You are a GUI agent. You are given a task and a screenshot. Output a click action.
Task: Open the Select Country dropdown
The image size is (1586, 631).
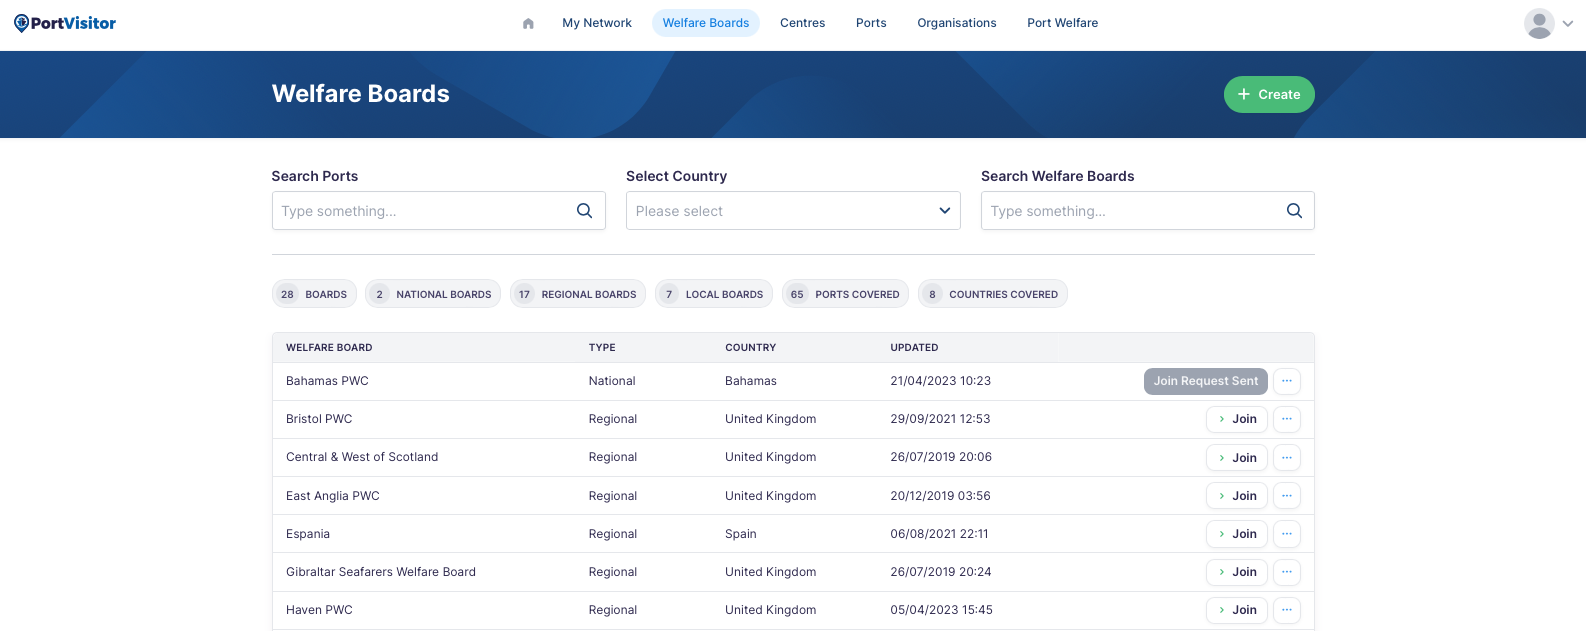click(793, 211)
